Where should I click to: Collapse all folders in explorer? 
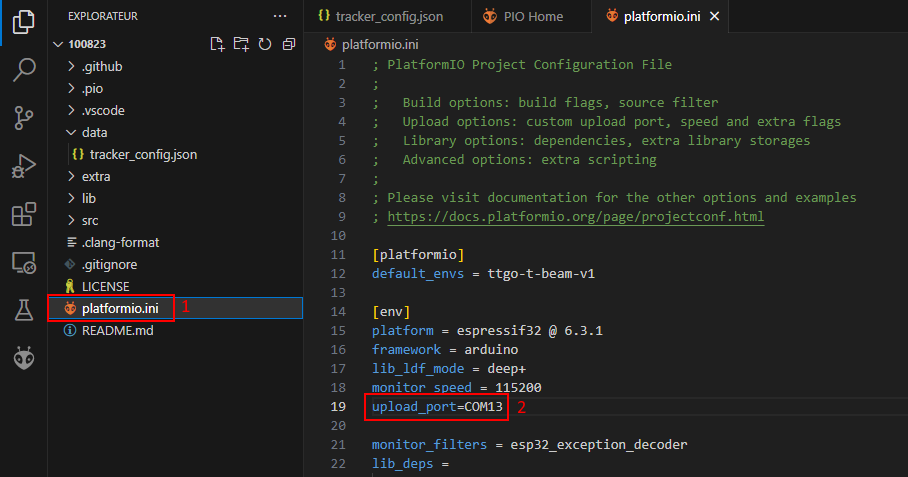coord(289,44)
